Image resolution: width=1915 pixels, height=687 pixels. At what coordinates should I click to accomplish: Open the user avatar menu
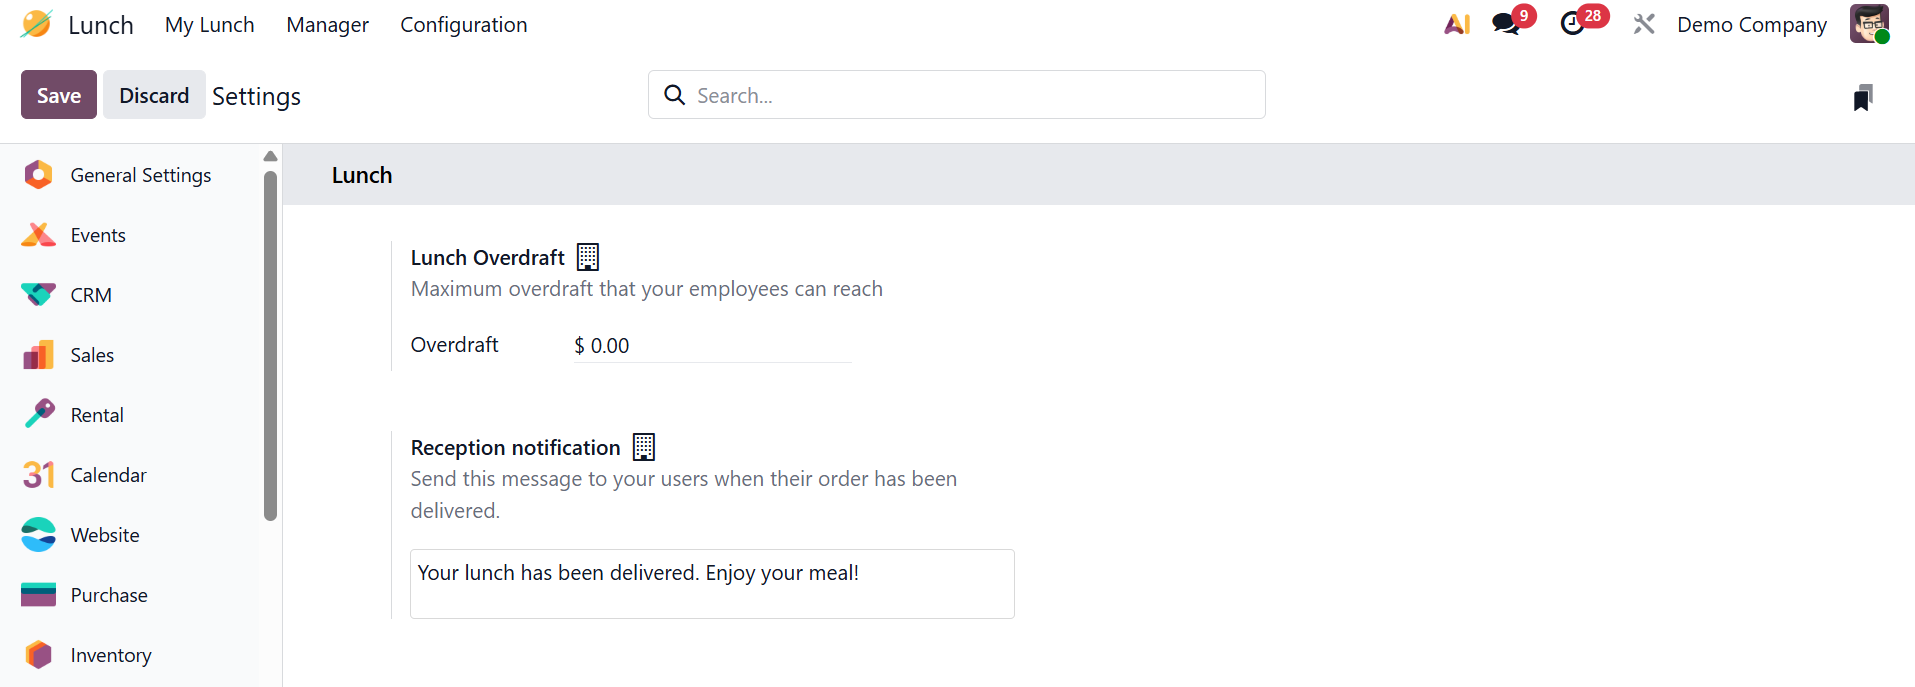click(x=1868, y=24)
